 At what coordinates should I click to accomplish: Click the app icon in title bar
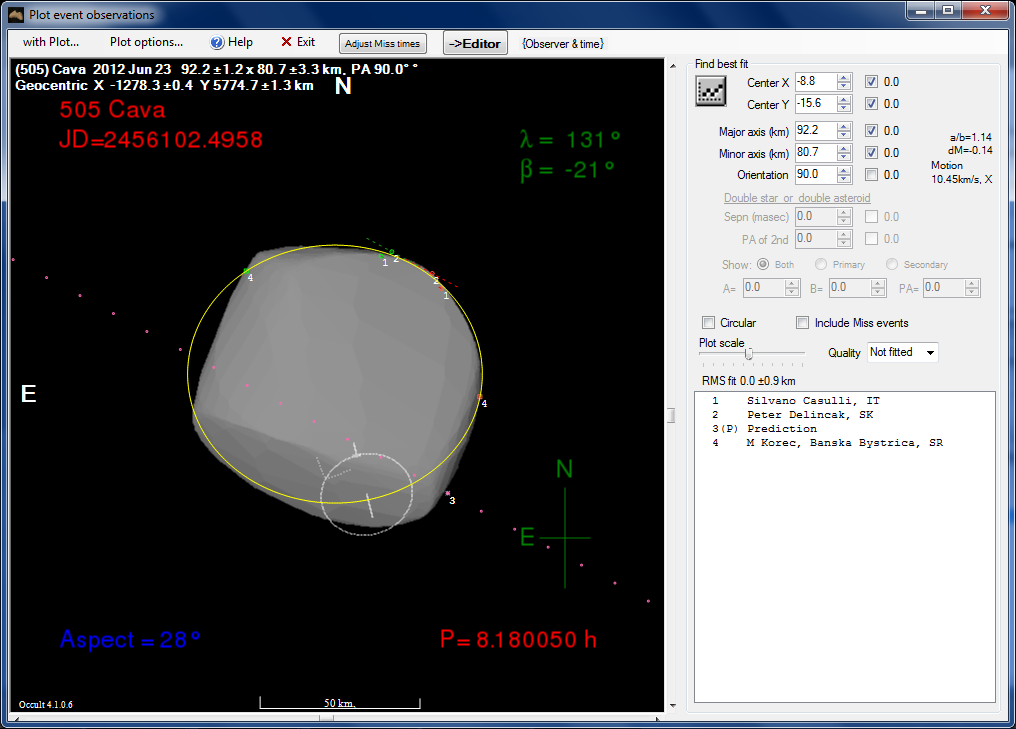click(16, 14)
